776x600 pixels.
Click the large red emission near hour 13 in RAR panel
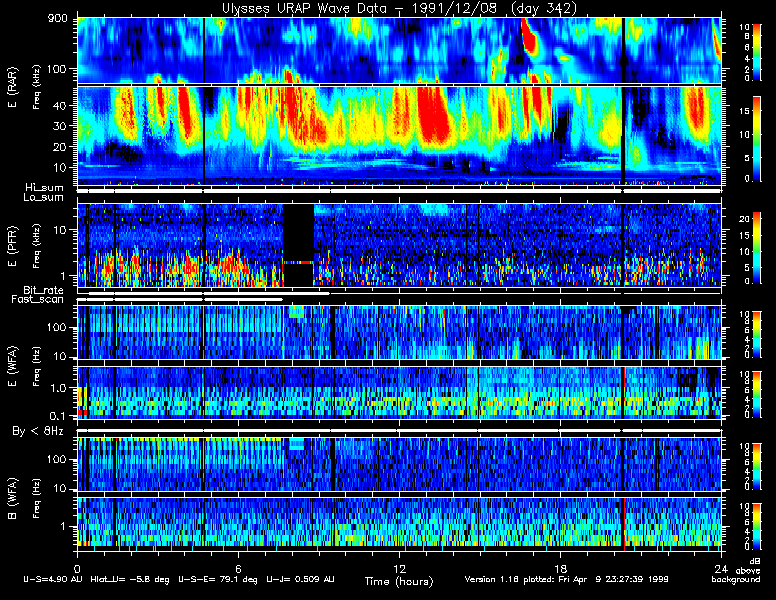pos(434,115)
